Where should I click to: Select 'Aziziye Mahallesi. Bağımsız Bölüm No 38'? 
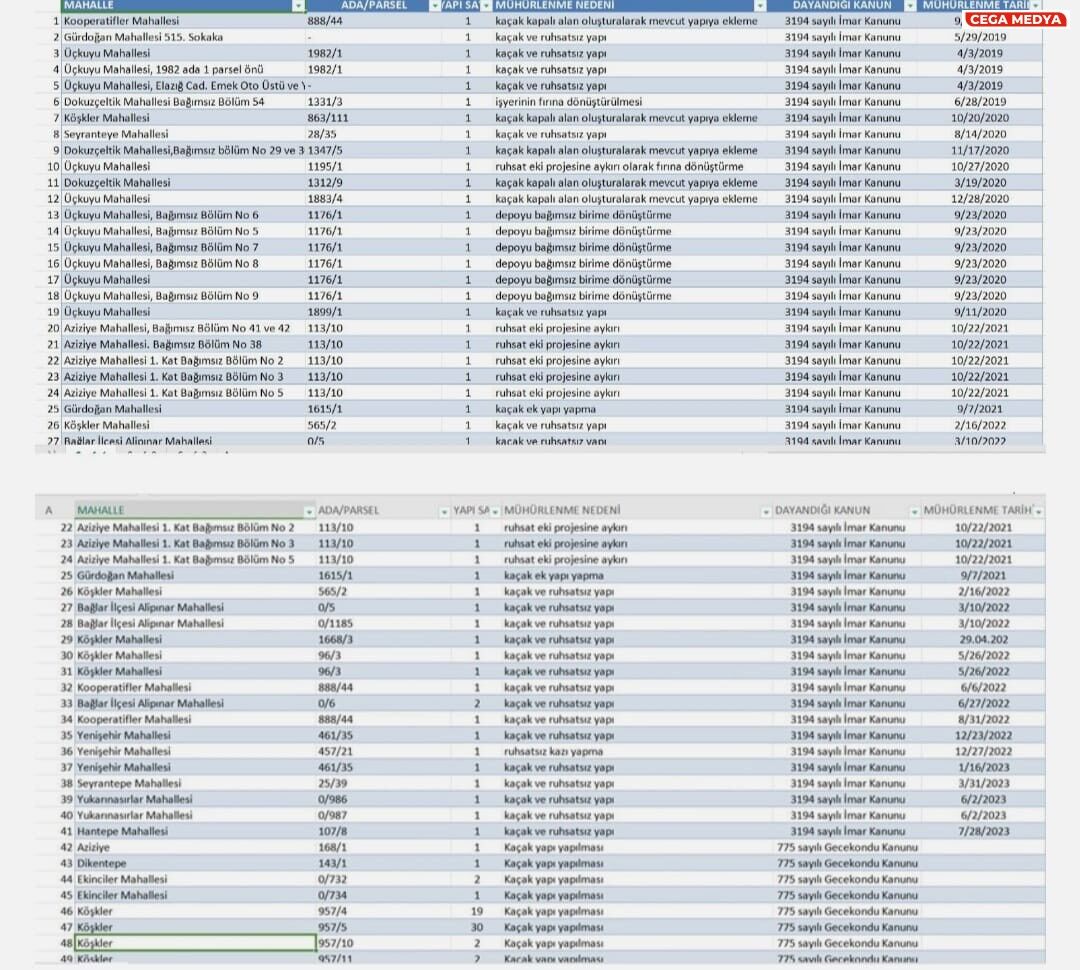(163, 344)
